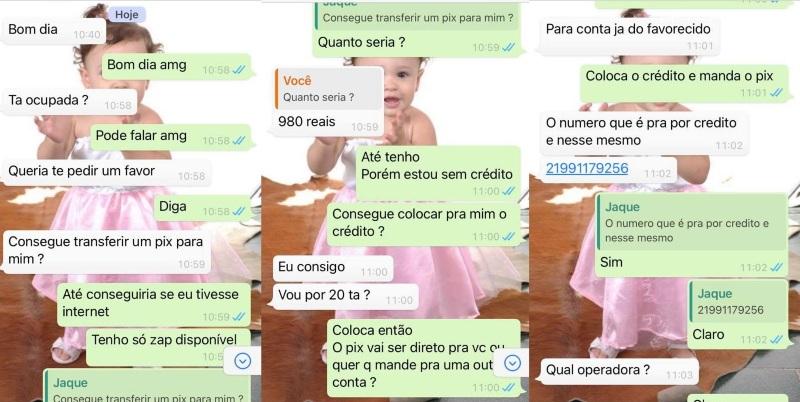The width and height of the screenshot is (800, 402).
Task: Open phone number link 21991179256
Action: (587, 168)
